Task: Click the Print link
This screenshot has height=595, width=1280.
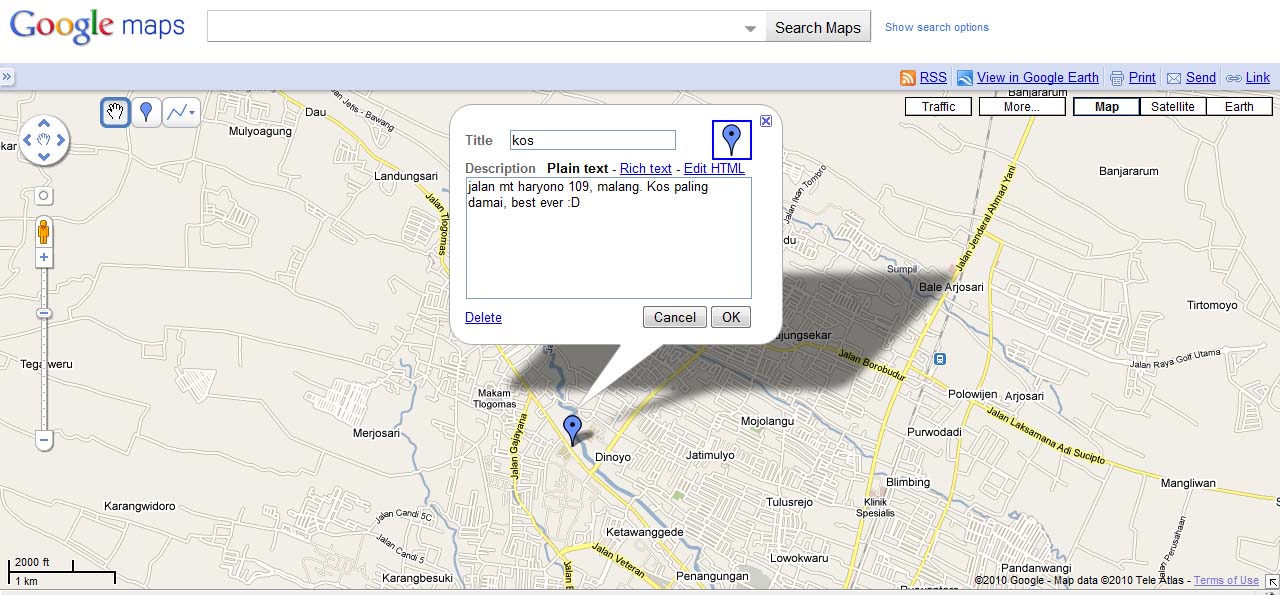Action: pyautogui.click(x=1142, y=77)
